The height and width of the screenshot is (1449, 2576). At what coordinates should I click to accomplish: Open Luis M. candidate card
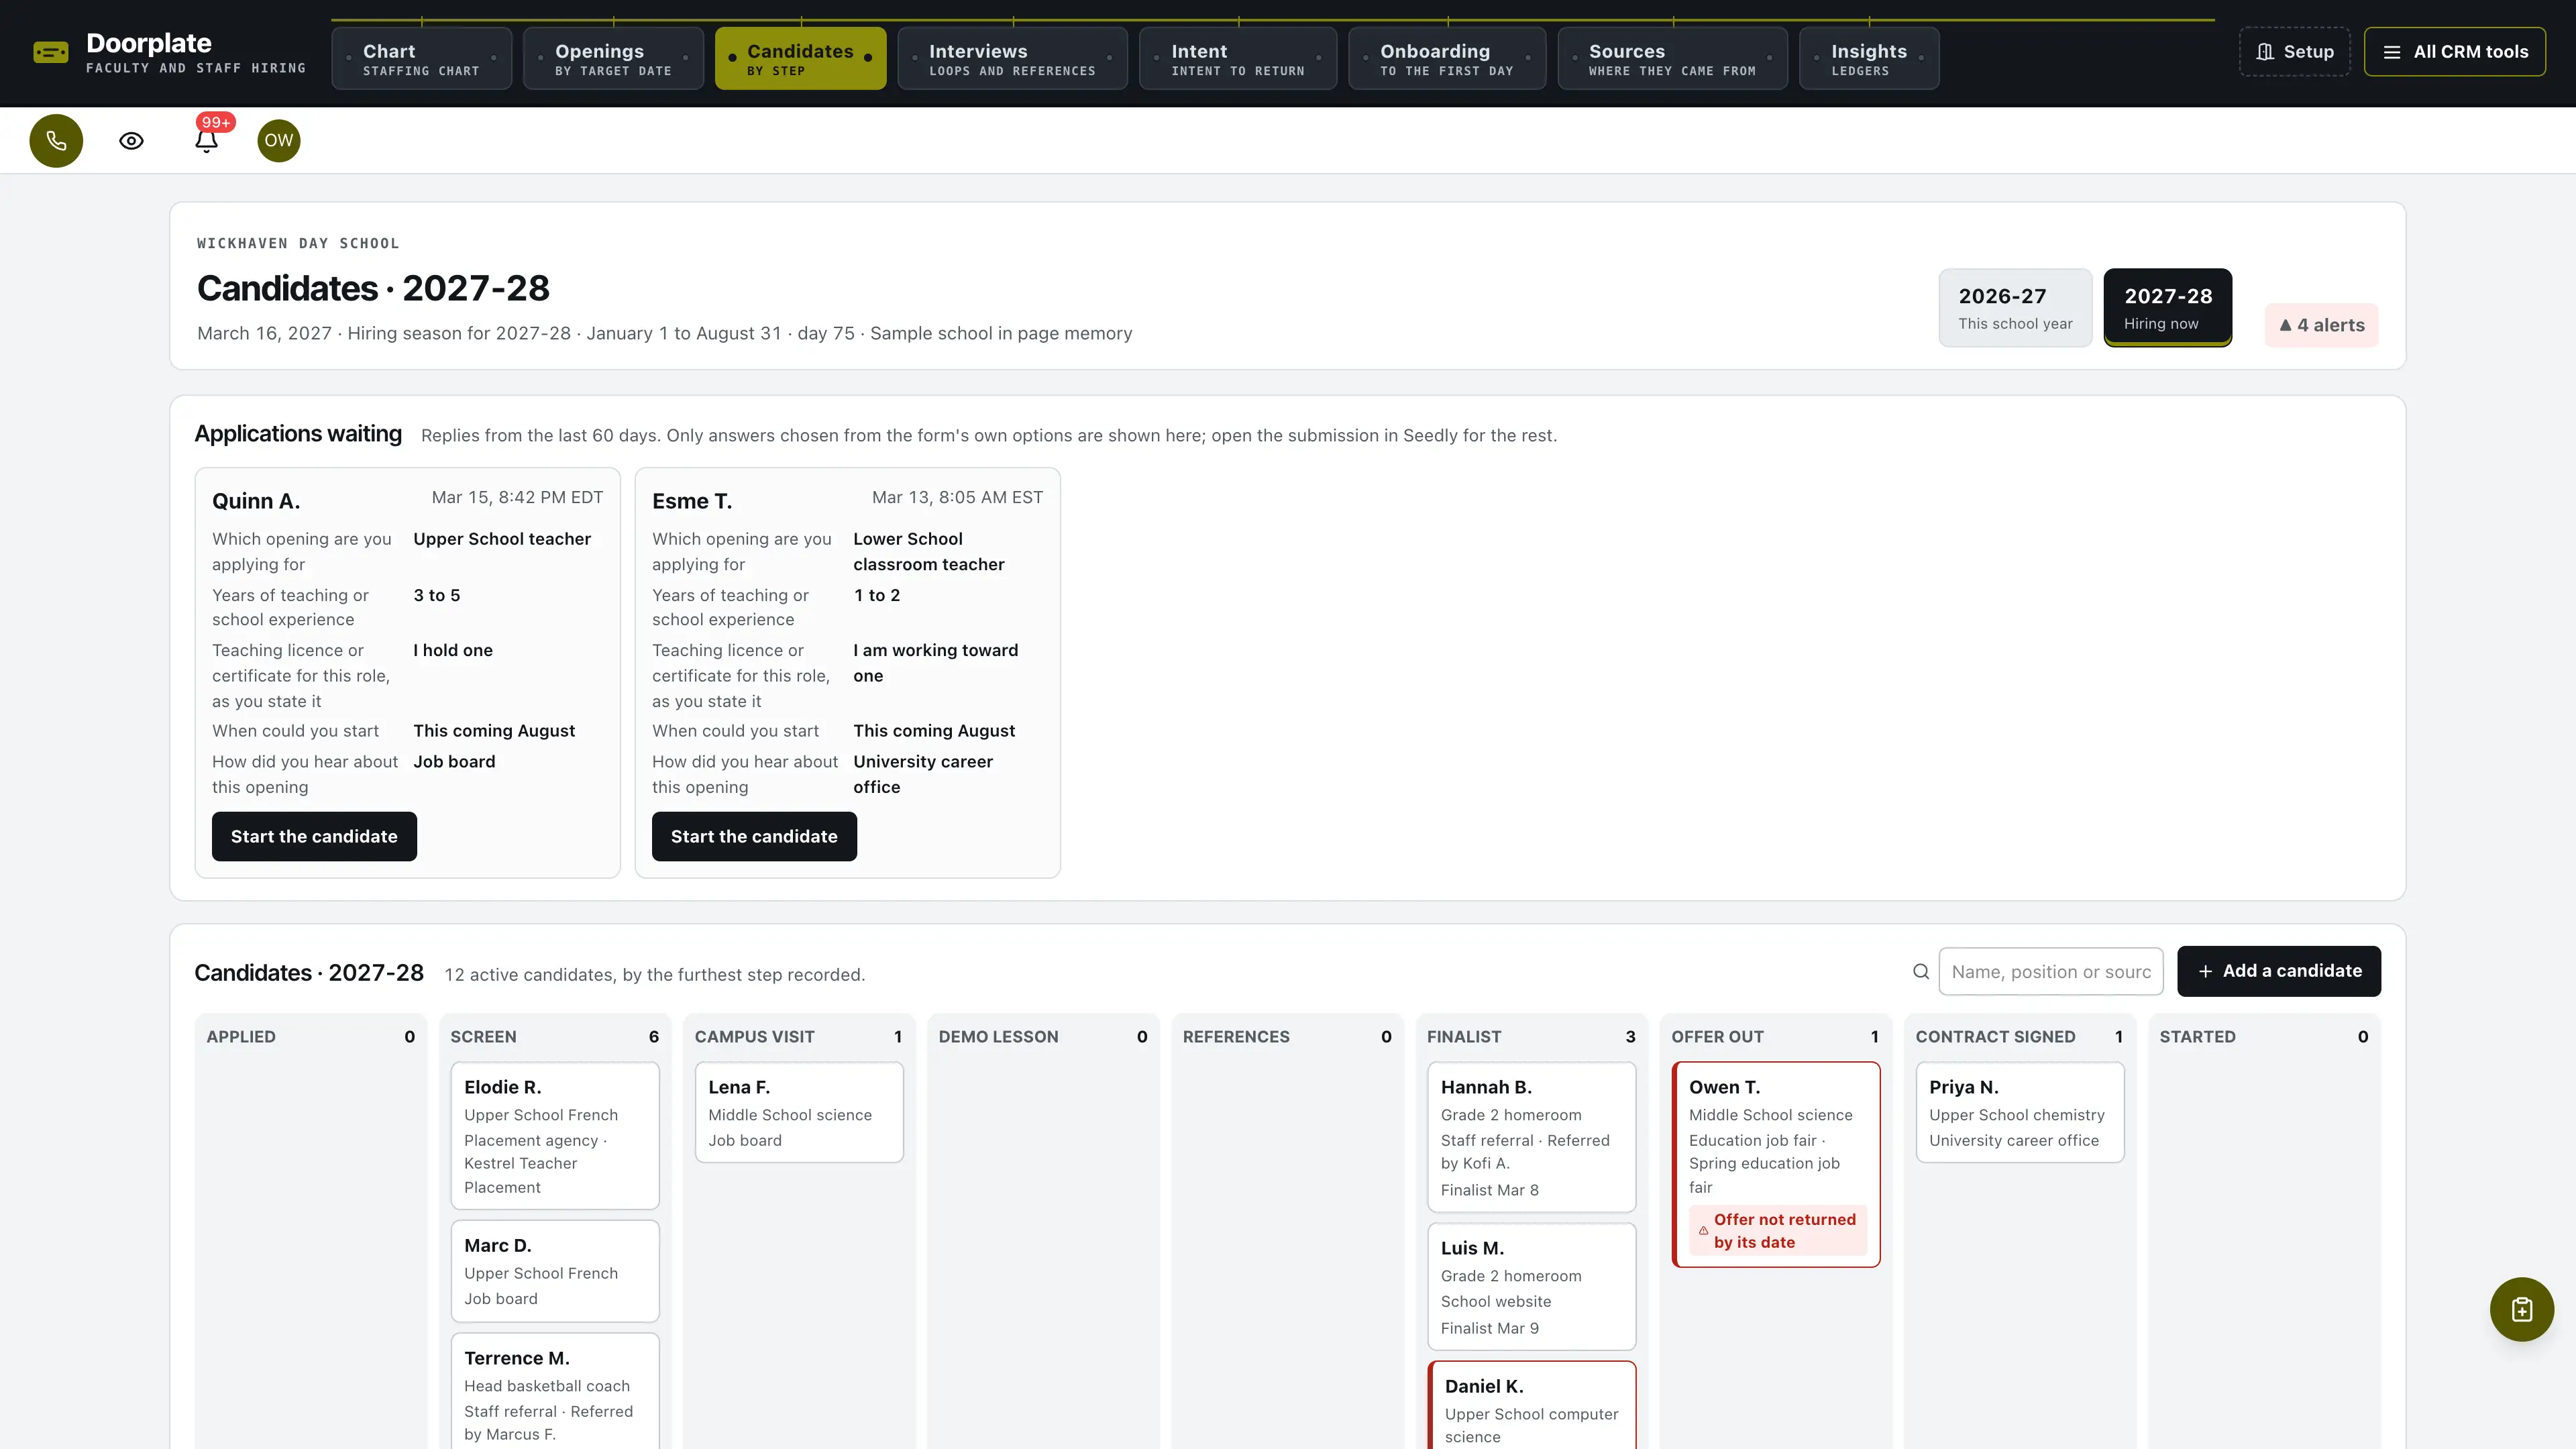point(1531,1287)
